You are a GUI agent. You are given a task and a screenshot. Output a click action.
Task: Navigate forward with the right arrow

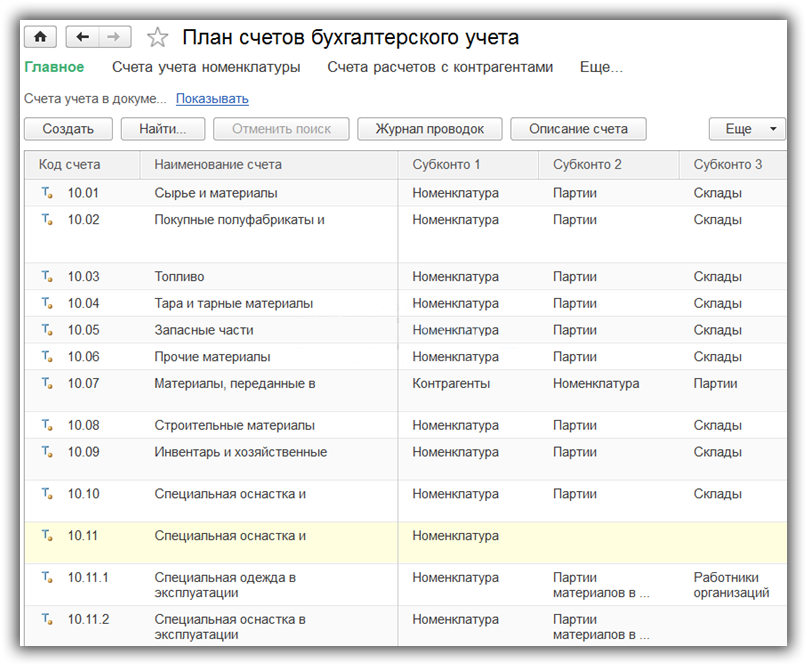click(x=114, y=37)
